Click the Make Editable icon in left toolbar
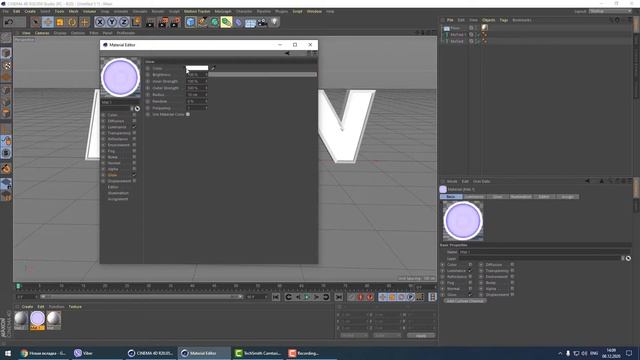Screen dimensions: 640x360 pyautogui.click(x=6, y=38)
